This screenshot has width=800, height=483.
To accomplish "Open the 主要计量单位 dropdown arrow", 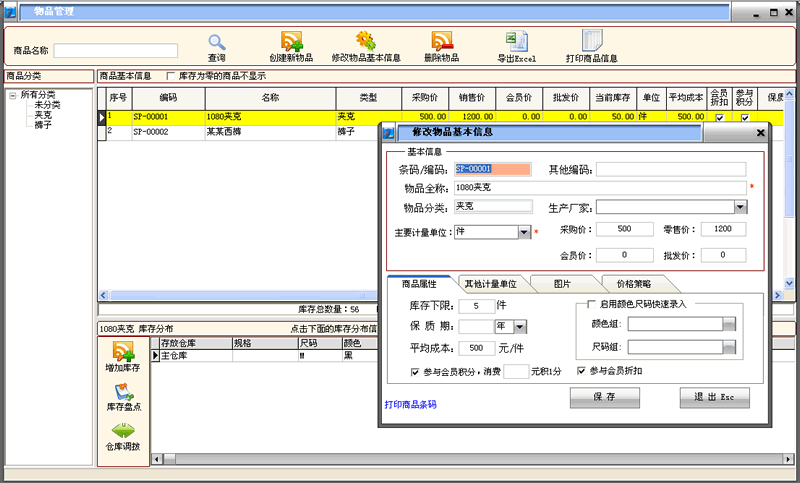I will click(524, 233).
